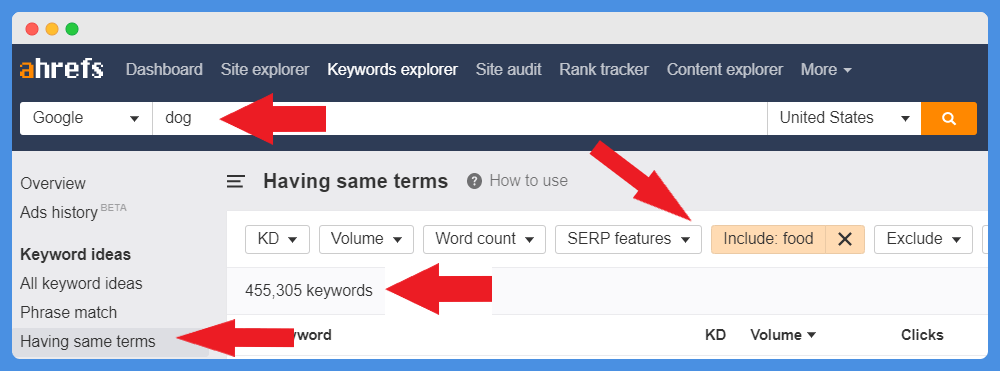Viewport: 1000px width, 371px height.
Task: Open the Rank tracker section
Action: [604, 69]
